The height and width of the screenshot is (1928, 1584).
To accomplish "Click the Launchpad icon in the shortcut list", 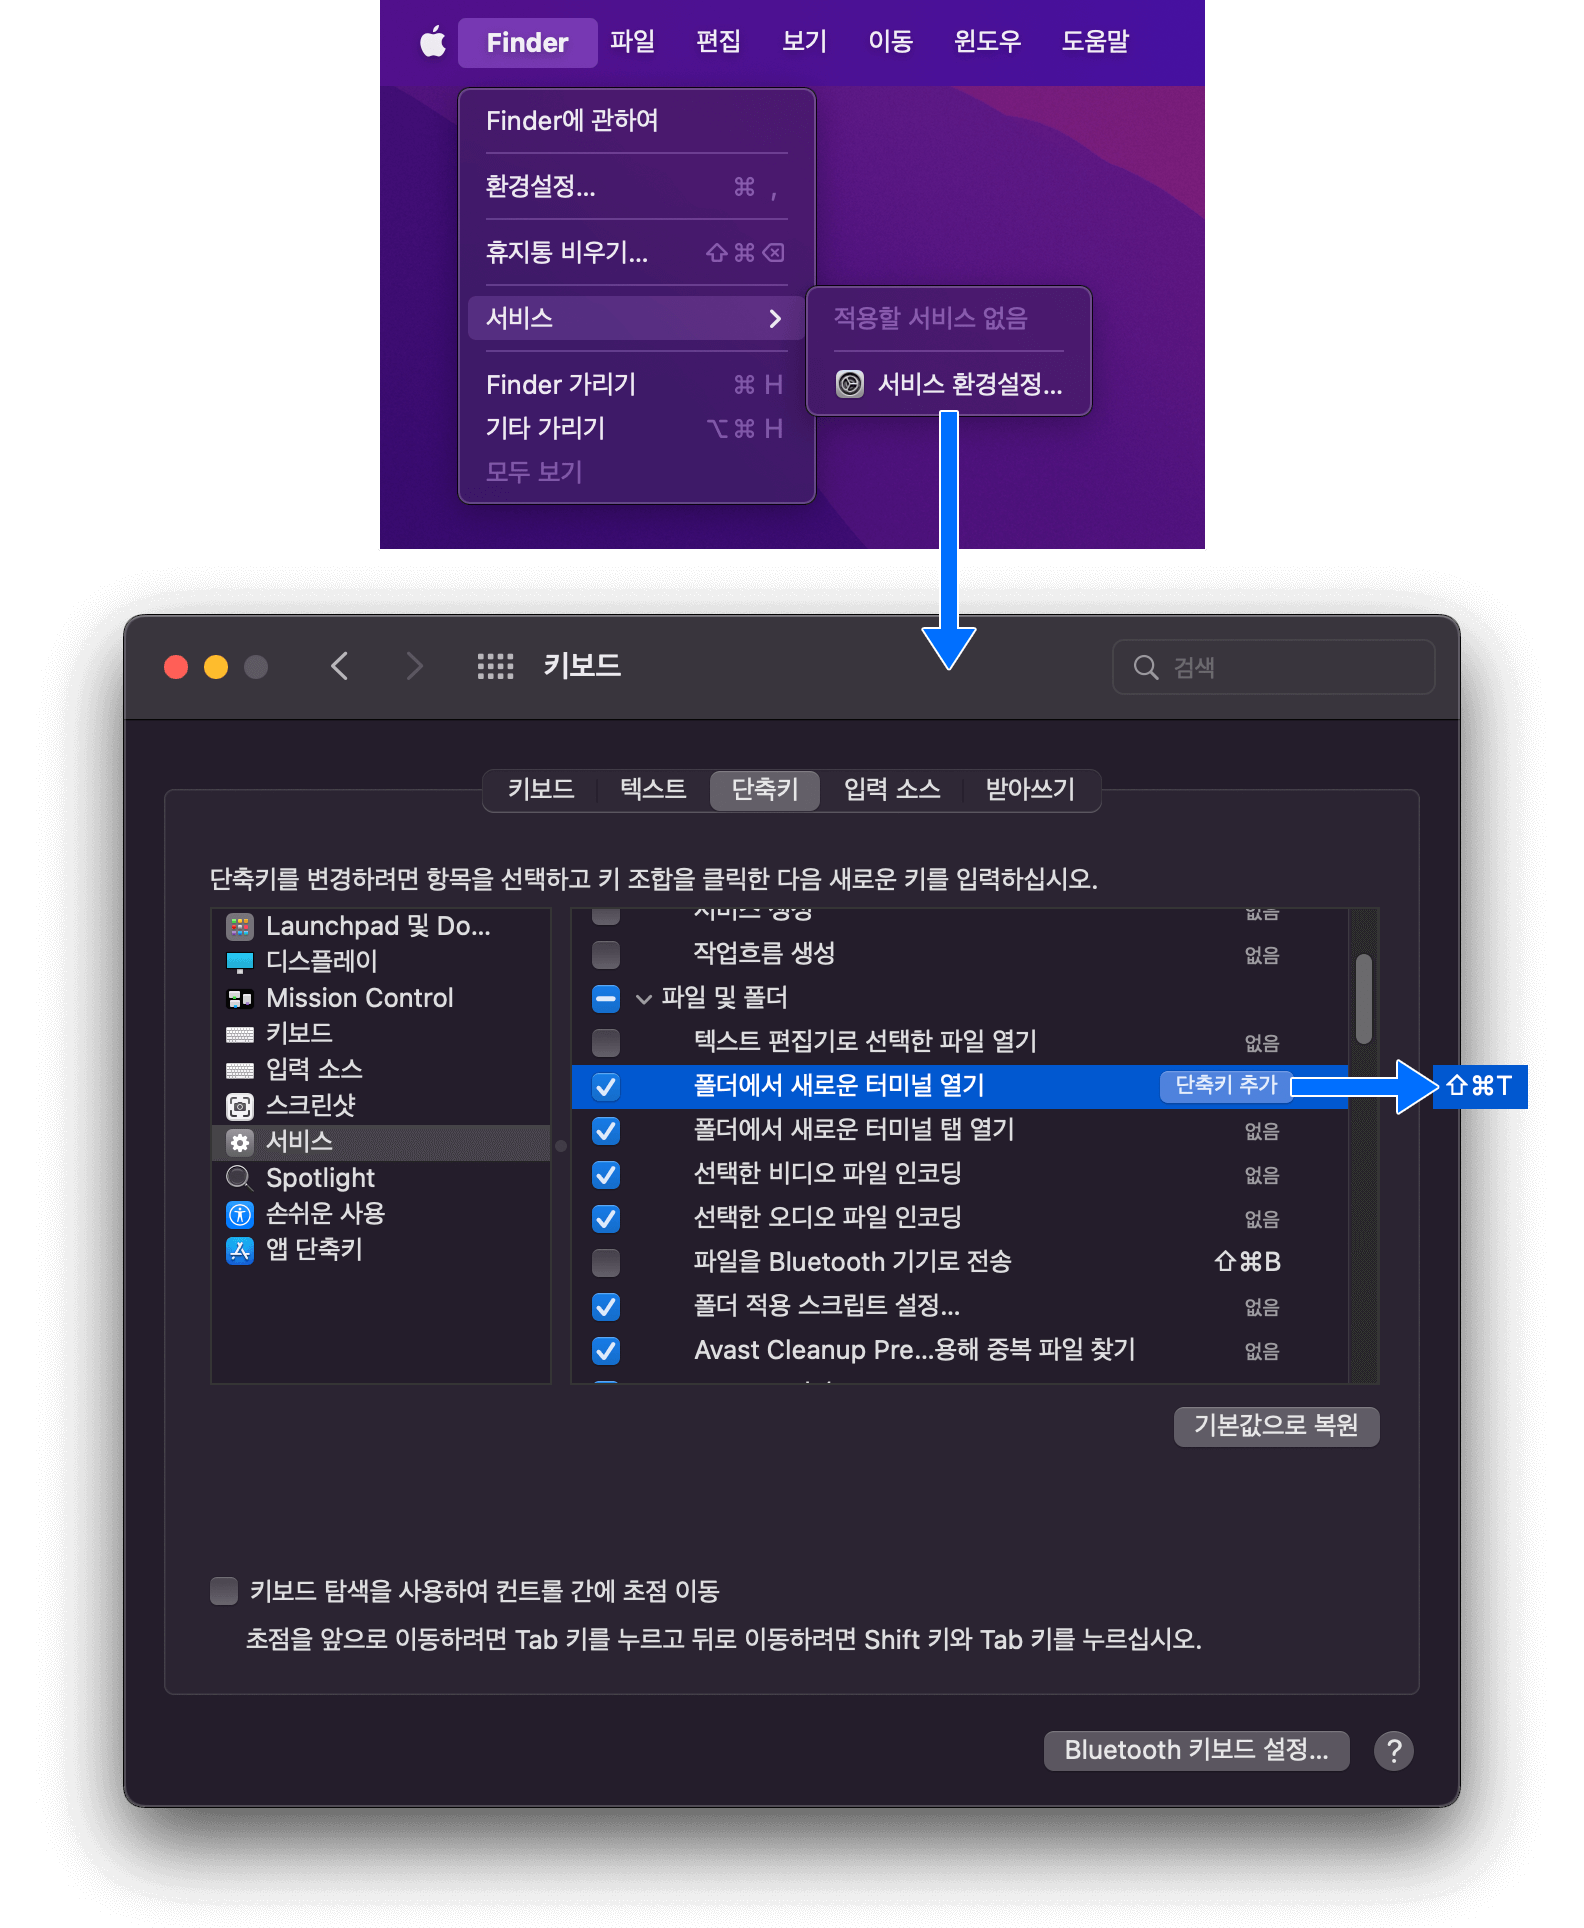I will (x=240, y=927).
